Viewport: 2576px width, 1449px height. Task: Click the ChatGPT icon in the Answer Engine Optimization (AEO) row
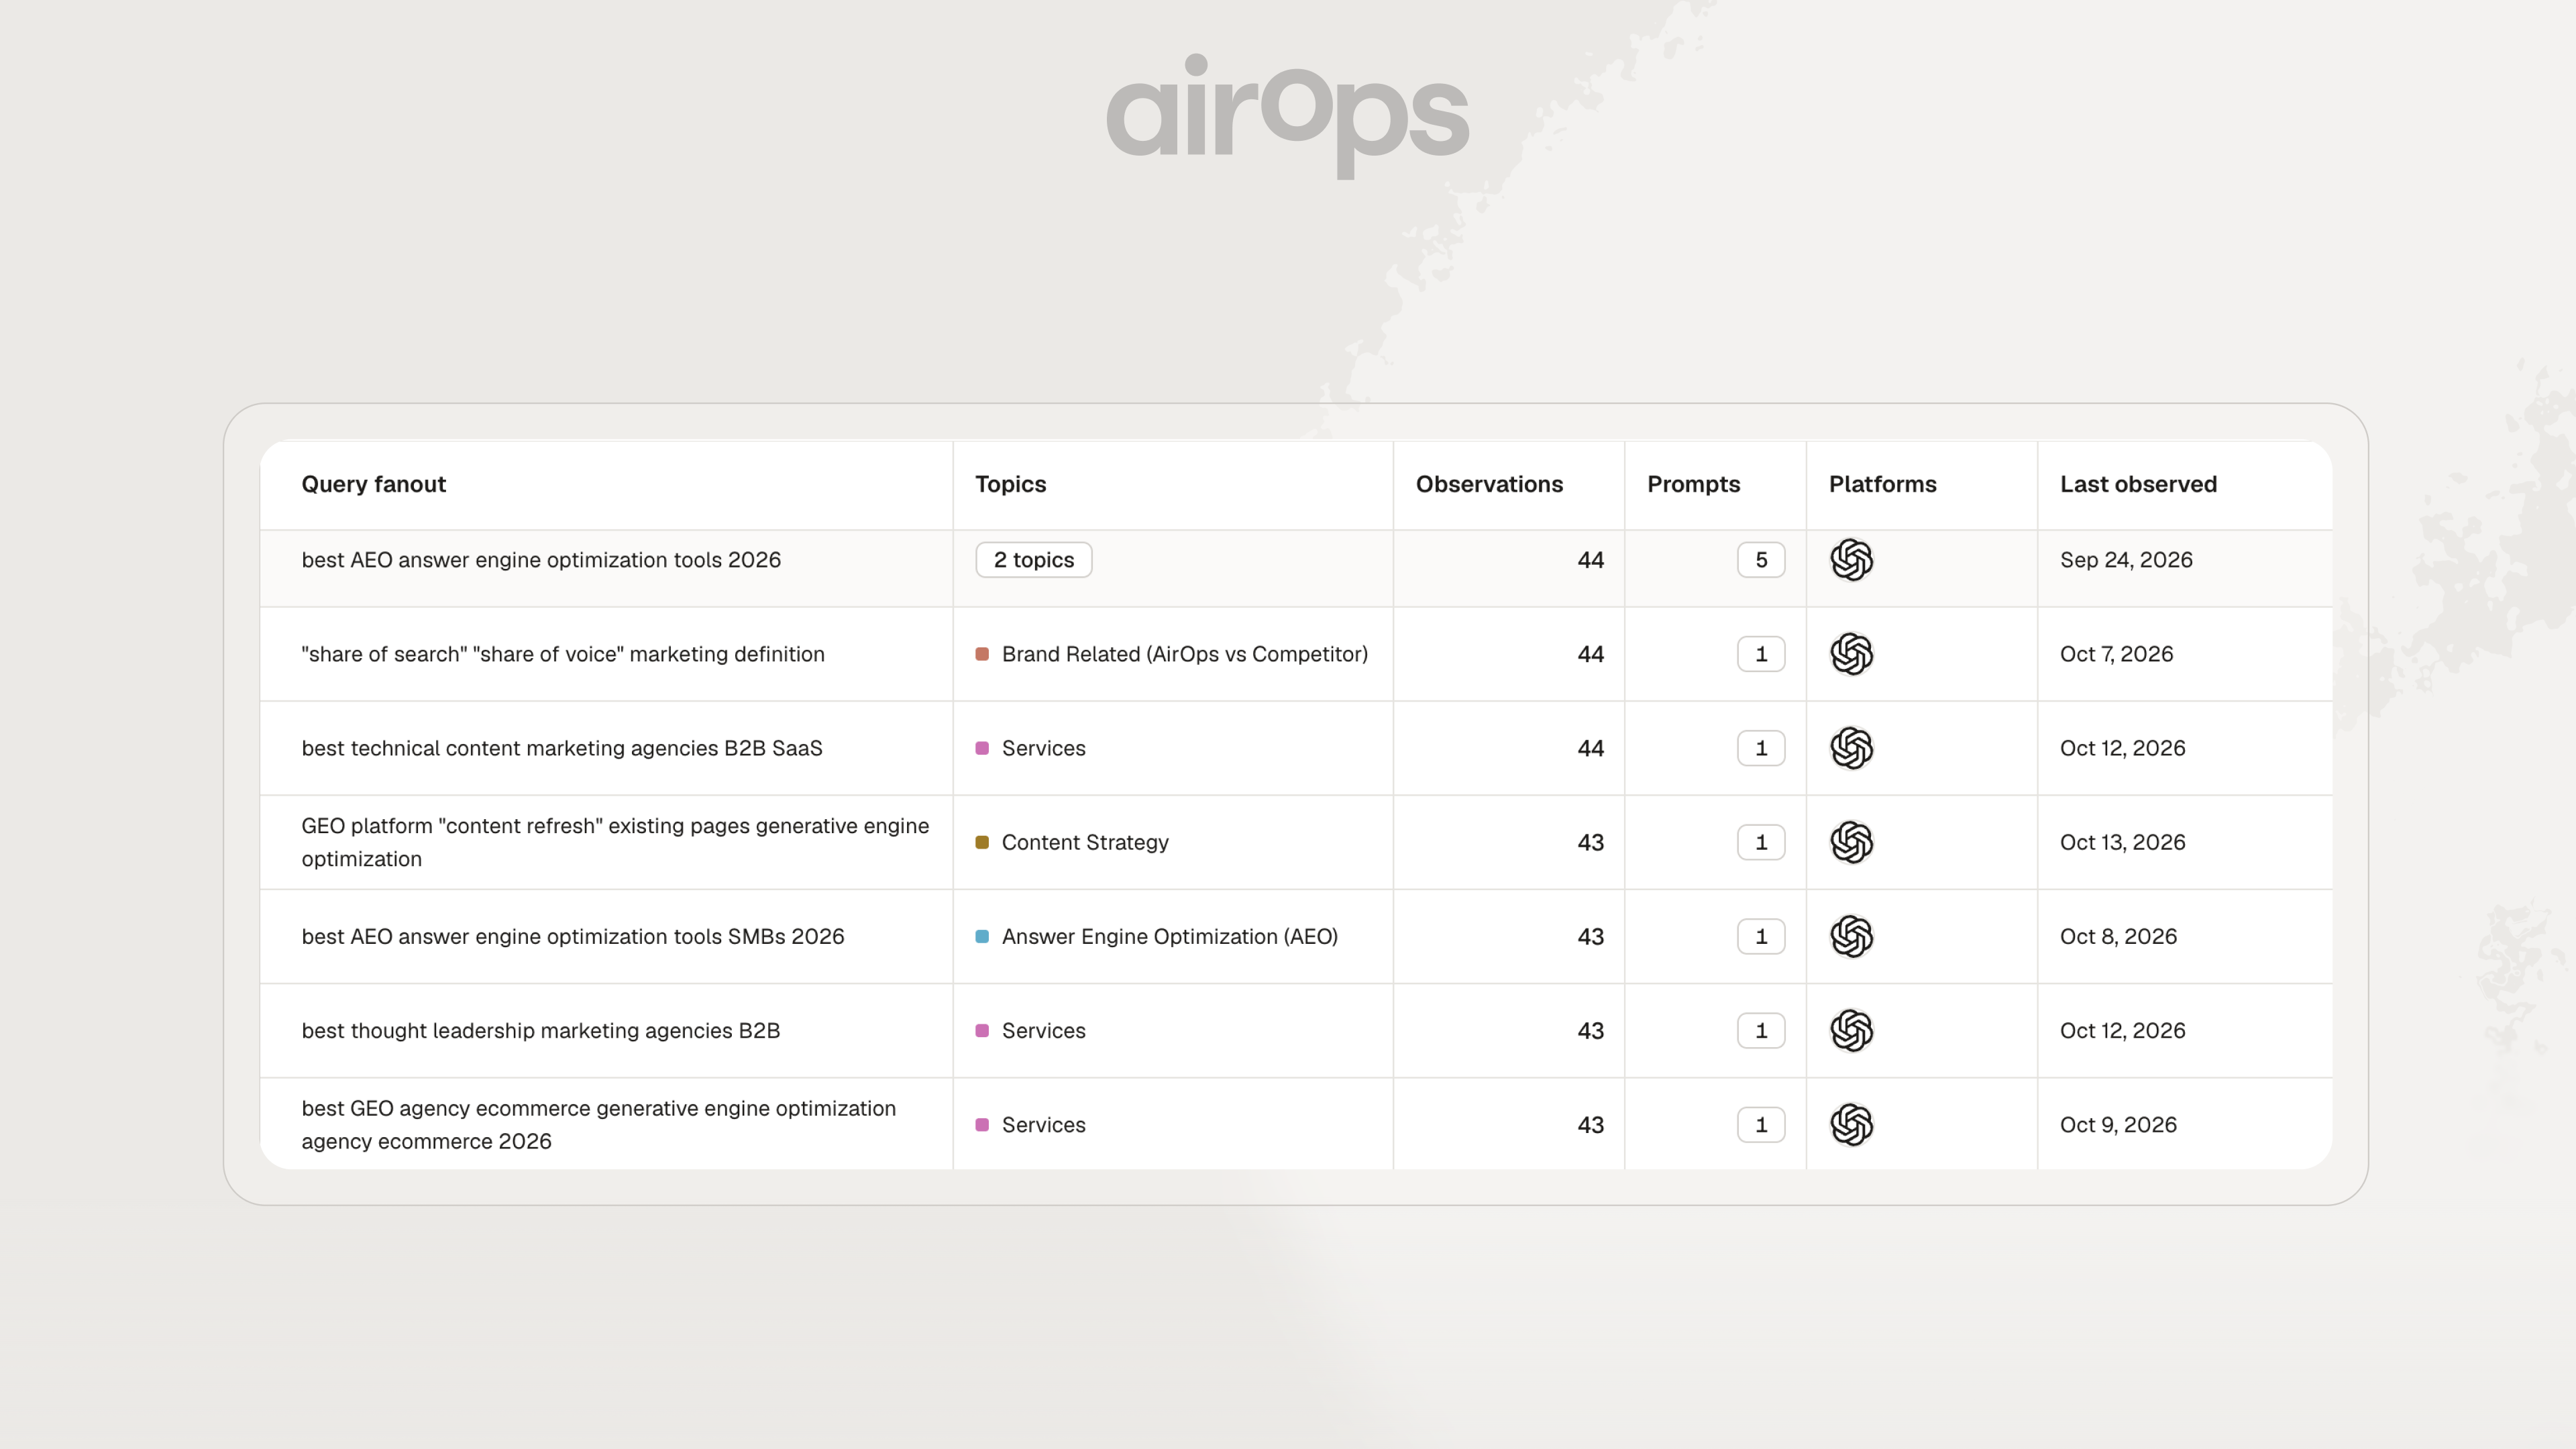pos(1851,936)
